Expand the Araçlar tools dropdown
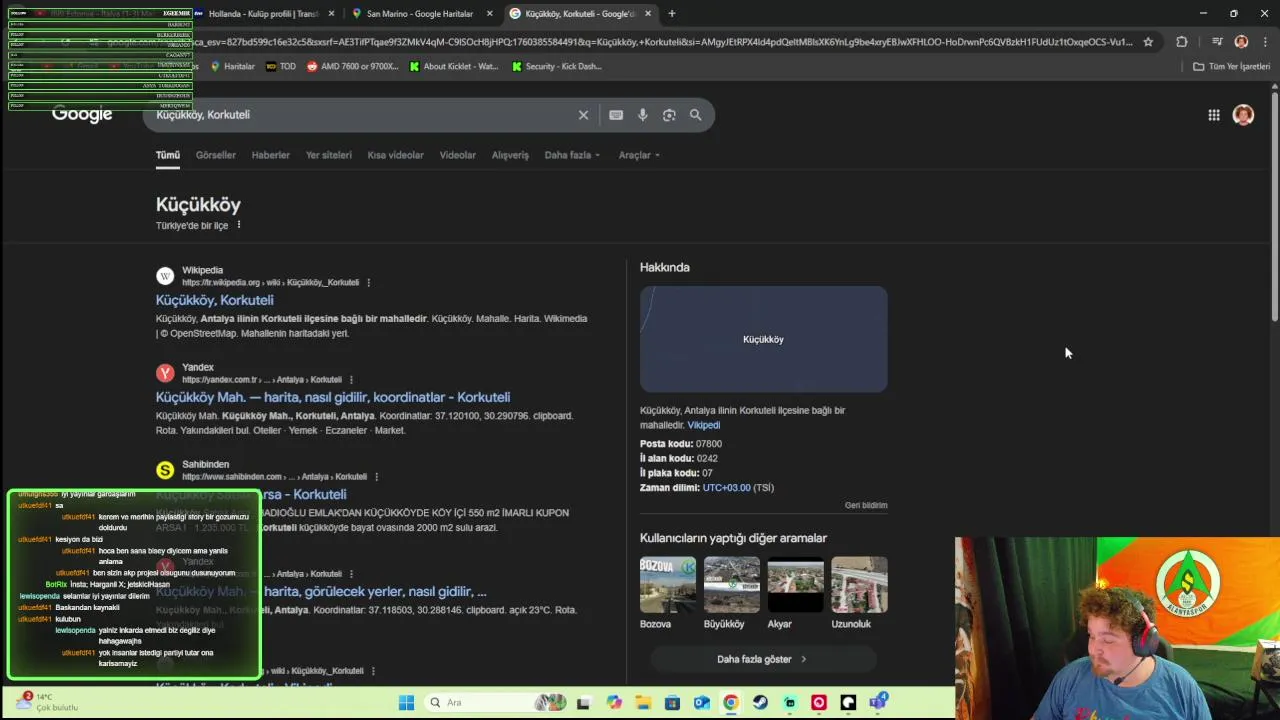 (x=639, y=155)
